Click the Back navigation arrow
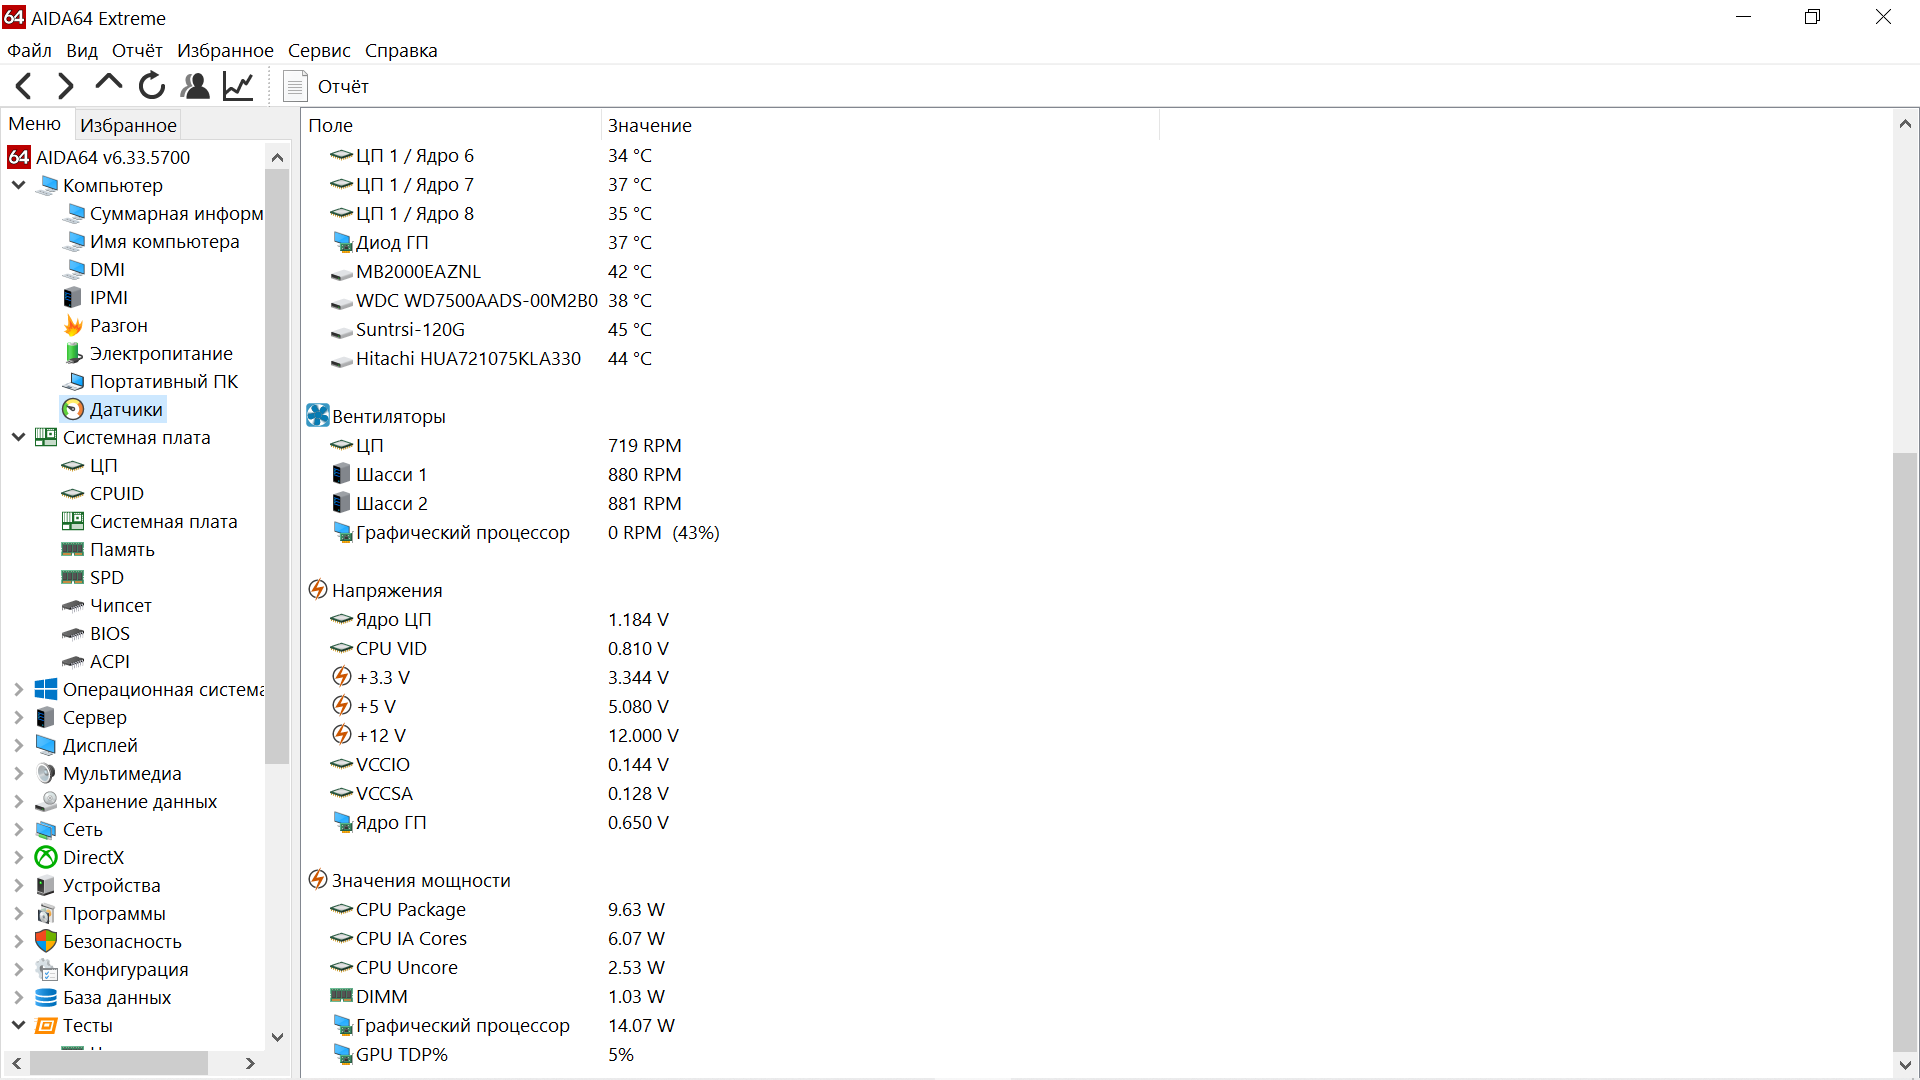Screen dimensions: 1920x1080 click(x=25, y=87)
